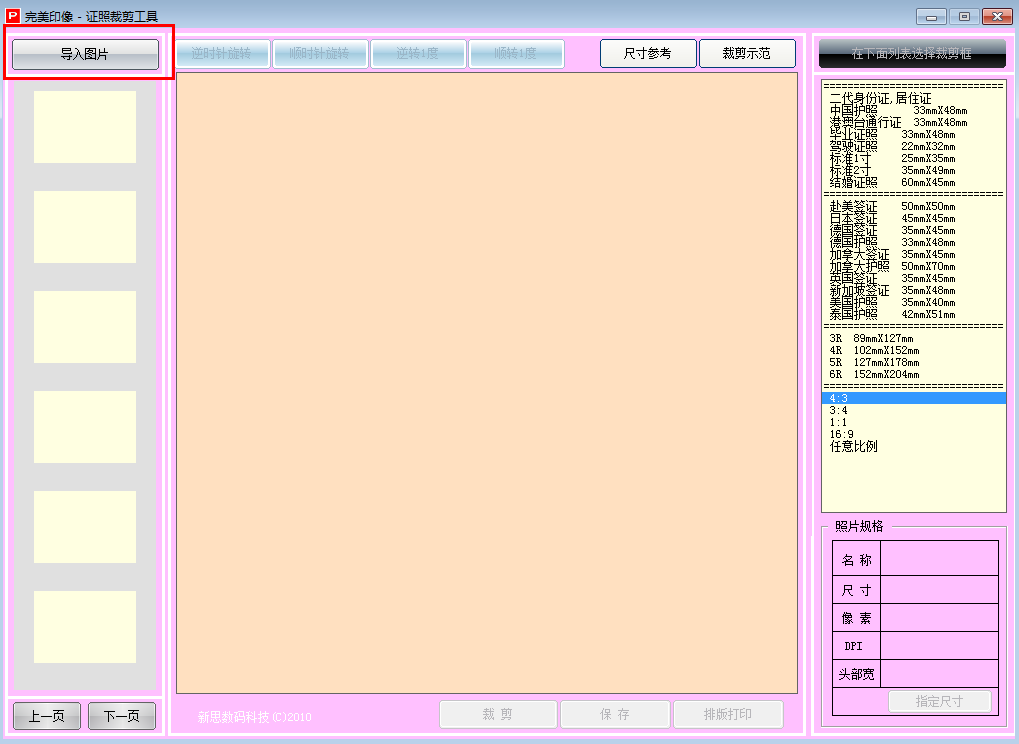Select 逆时针旋转 rotate counter-clockwise button
Screen dimensions: 1019x744
pyautogui.click(x=222, y=53)
